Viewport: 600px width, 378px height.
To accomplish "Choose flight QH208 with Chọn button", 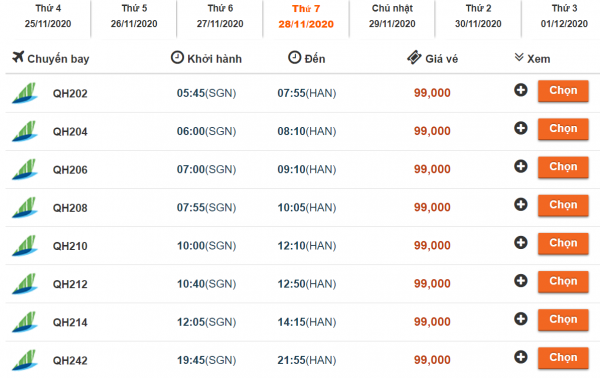I will pyautogui.click(x=563, y=205).
